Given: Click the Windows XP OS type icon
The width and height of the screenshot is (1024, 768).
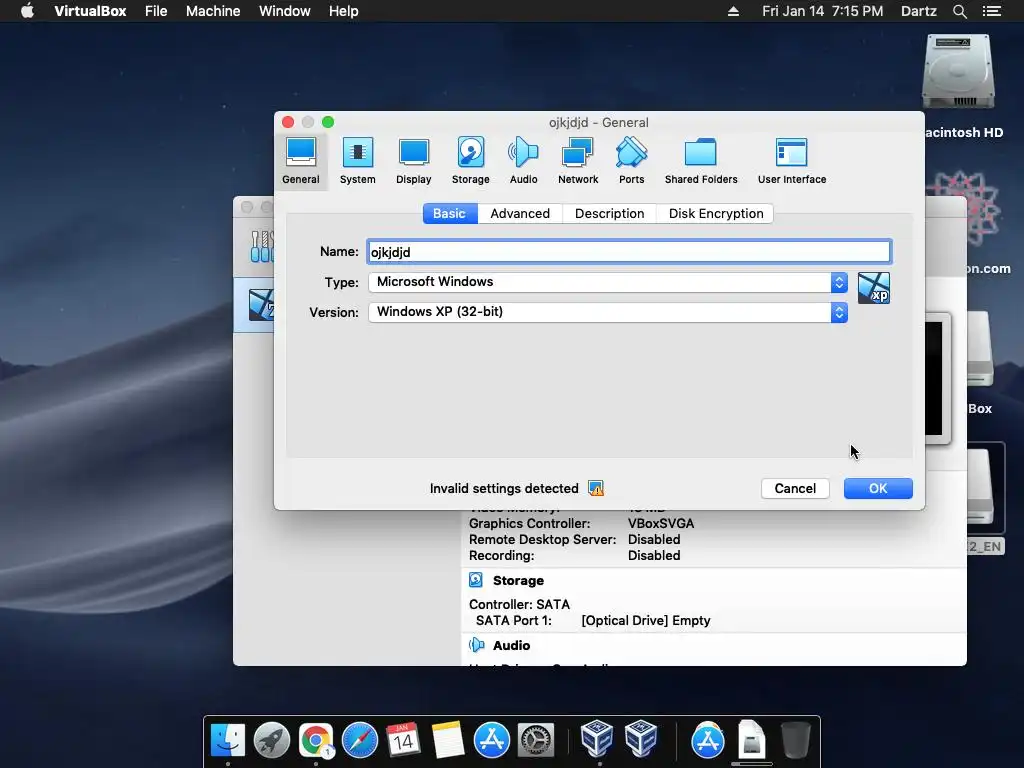Looking at the screenshot, I should [x=873, y=288].
